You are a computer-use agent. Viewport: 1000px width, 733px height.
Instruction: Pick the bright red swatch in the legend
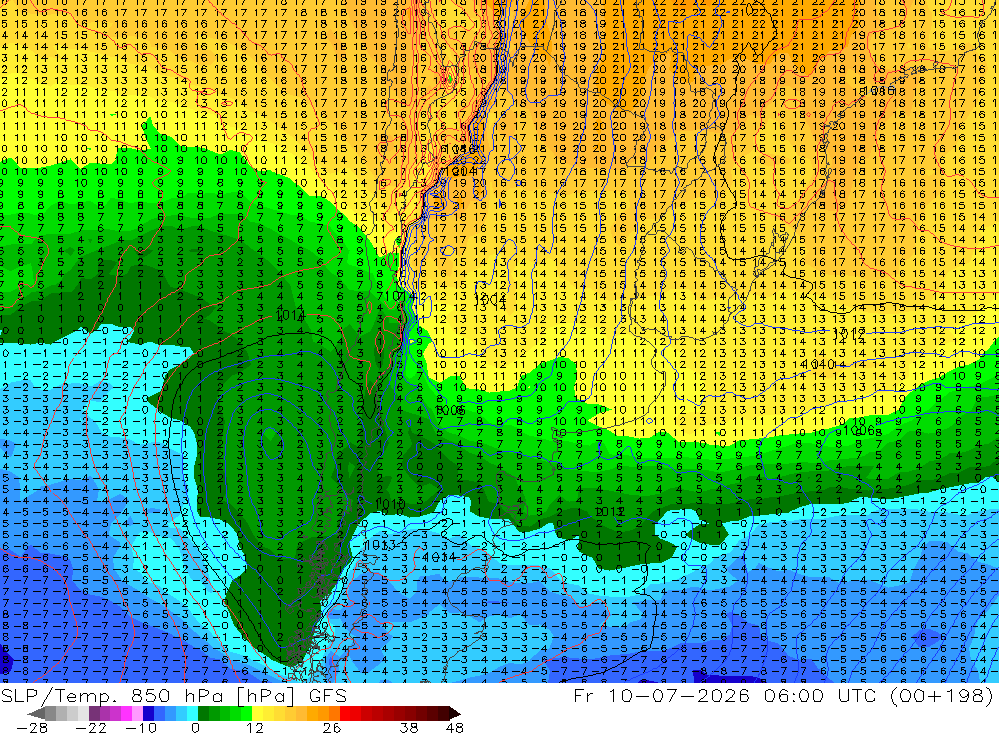click(x=345, y=713)
